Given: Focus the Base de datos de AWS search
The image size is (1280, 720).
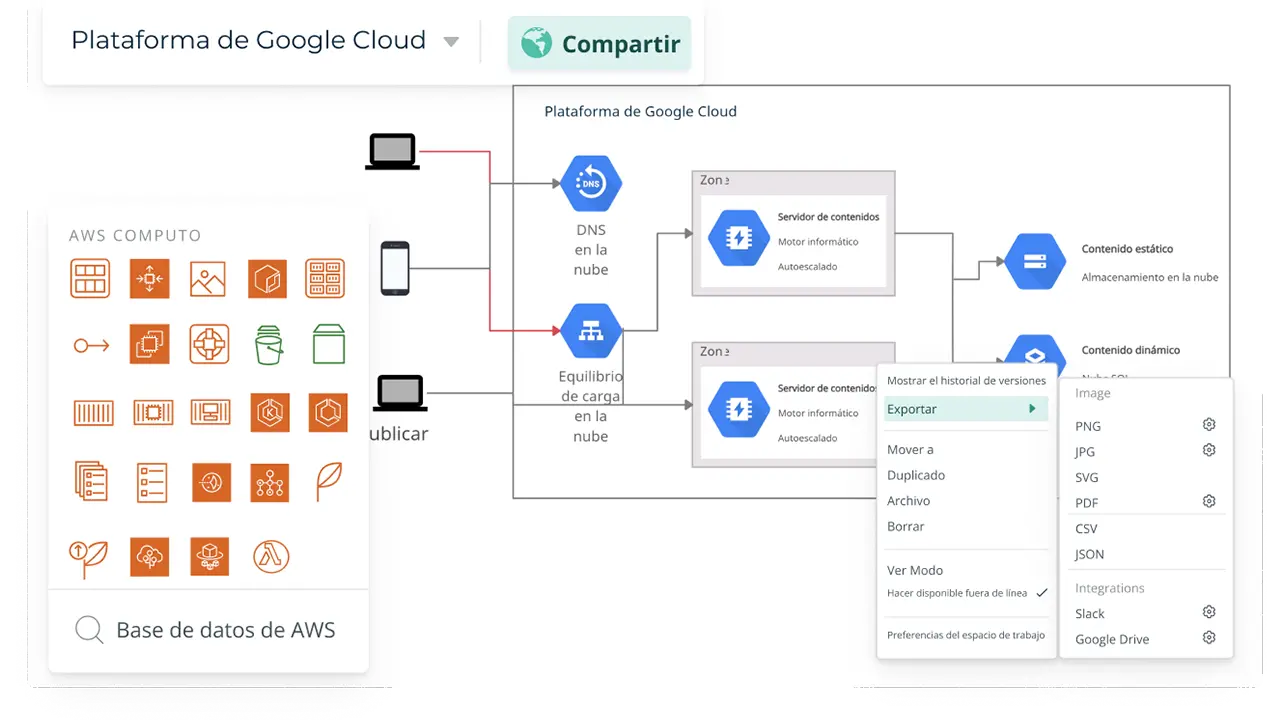Looking at the screenshot, I should coord(208,630).
